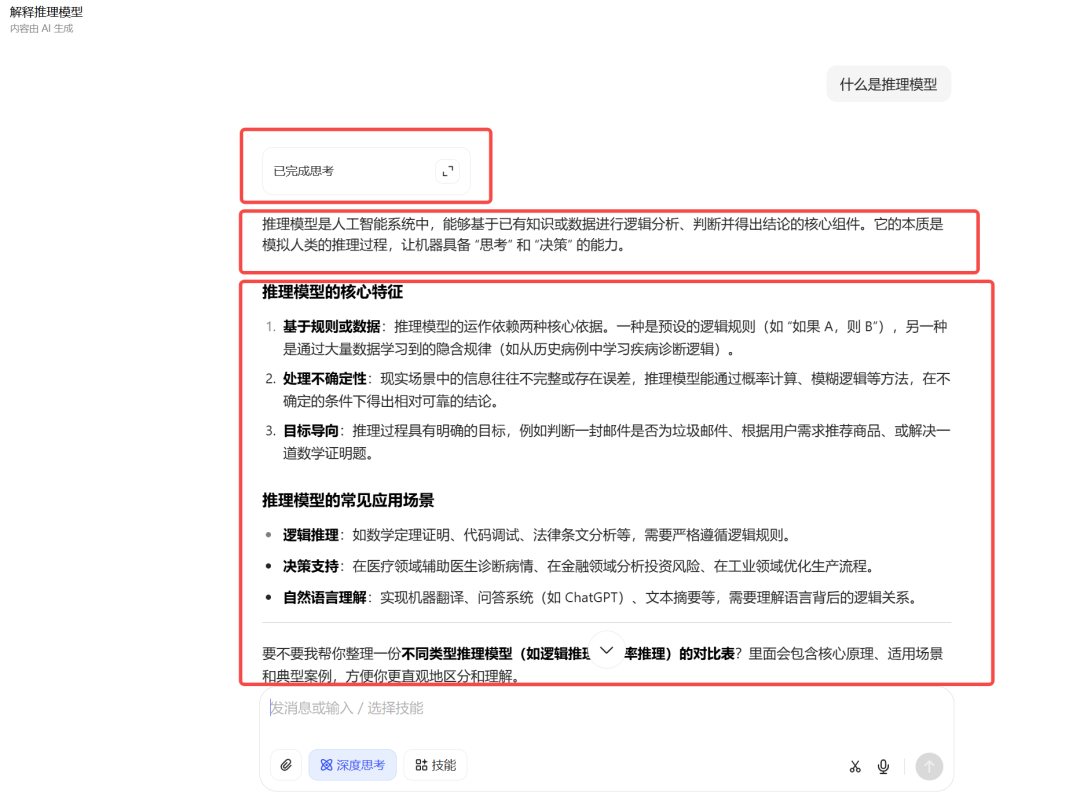Viewport: 1080px width, 799px height.
Task: Click the bullet term 自然语言理解
Action: (324, 597)
